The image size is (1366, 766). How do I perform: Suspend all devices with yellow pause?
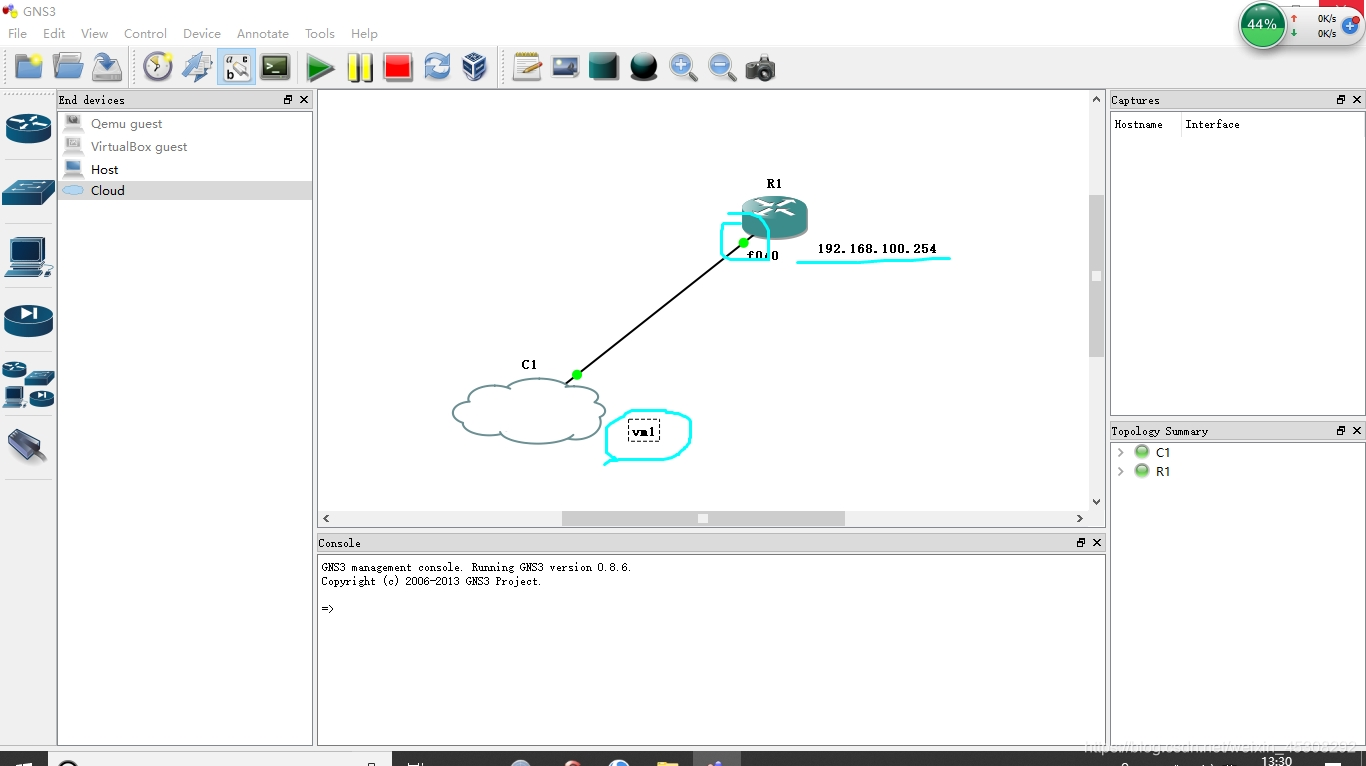point(359,67)
